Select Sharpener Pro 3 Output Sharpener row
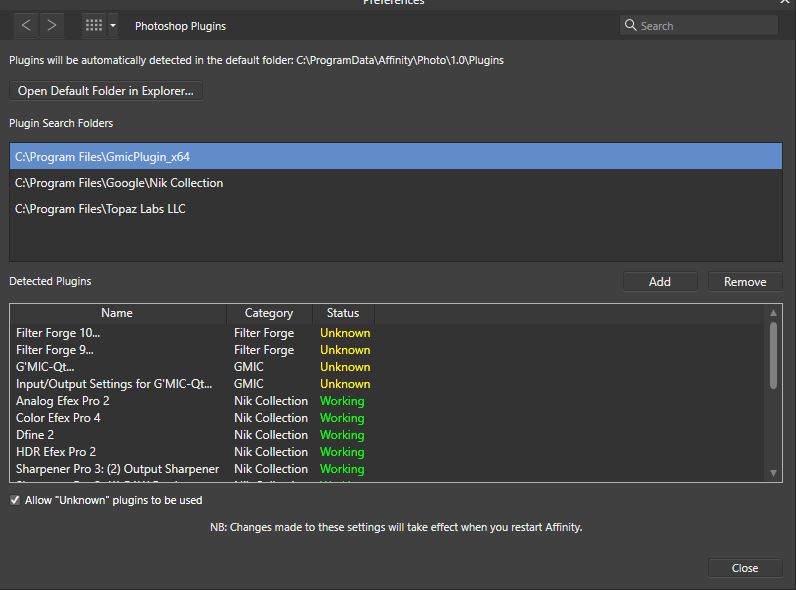Screen dimensions: 796x590 387,469
